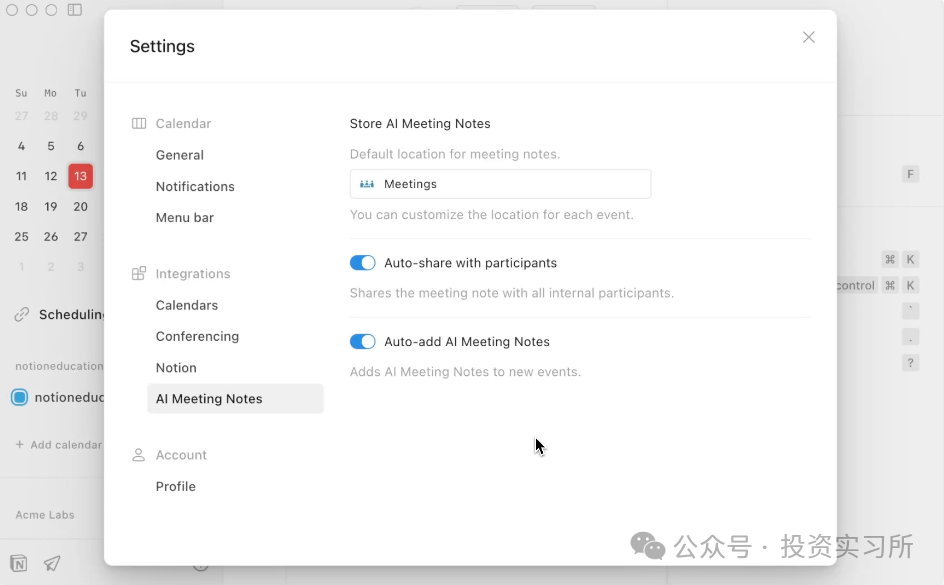The image size is (944, 585).
Task: Click the Account section header
Action: [x=181, y=455]
